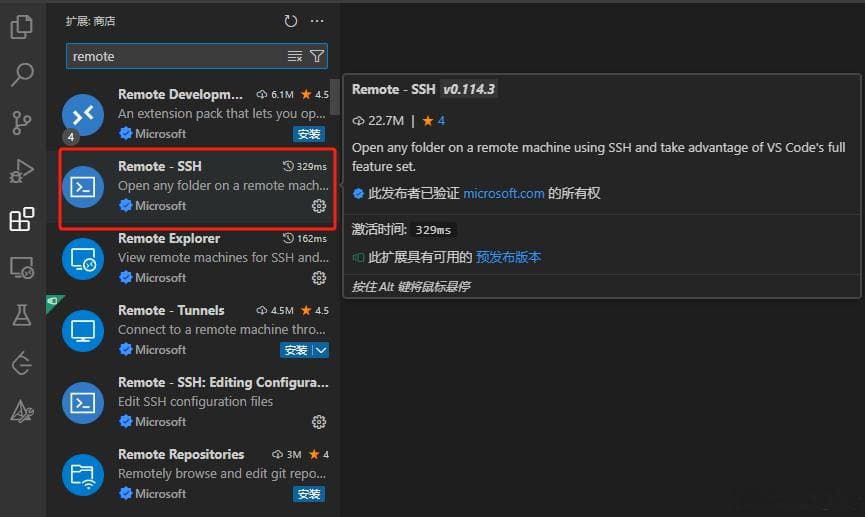Click the 329ms activation time on Remote - SSH
The height and width of the screenshot is (517, 865).
305,166
